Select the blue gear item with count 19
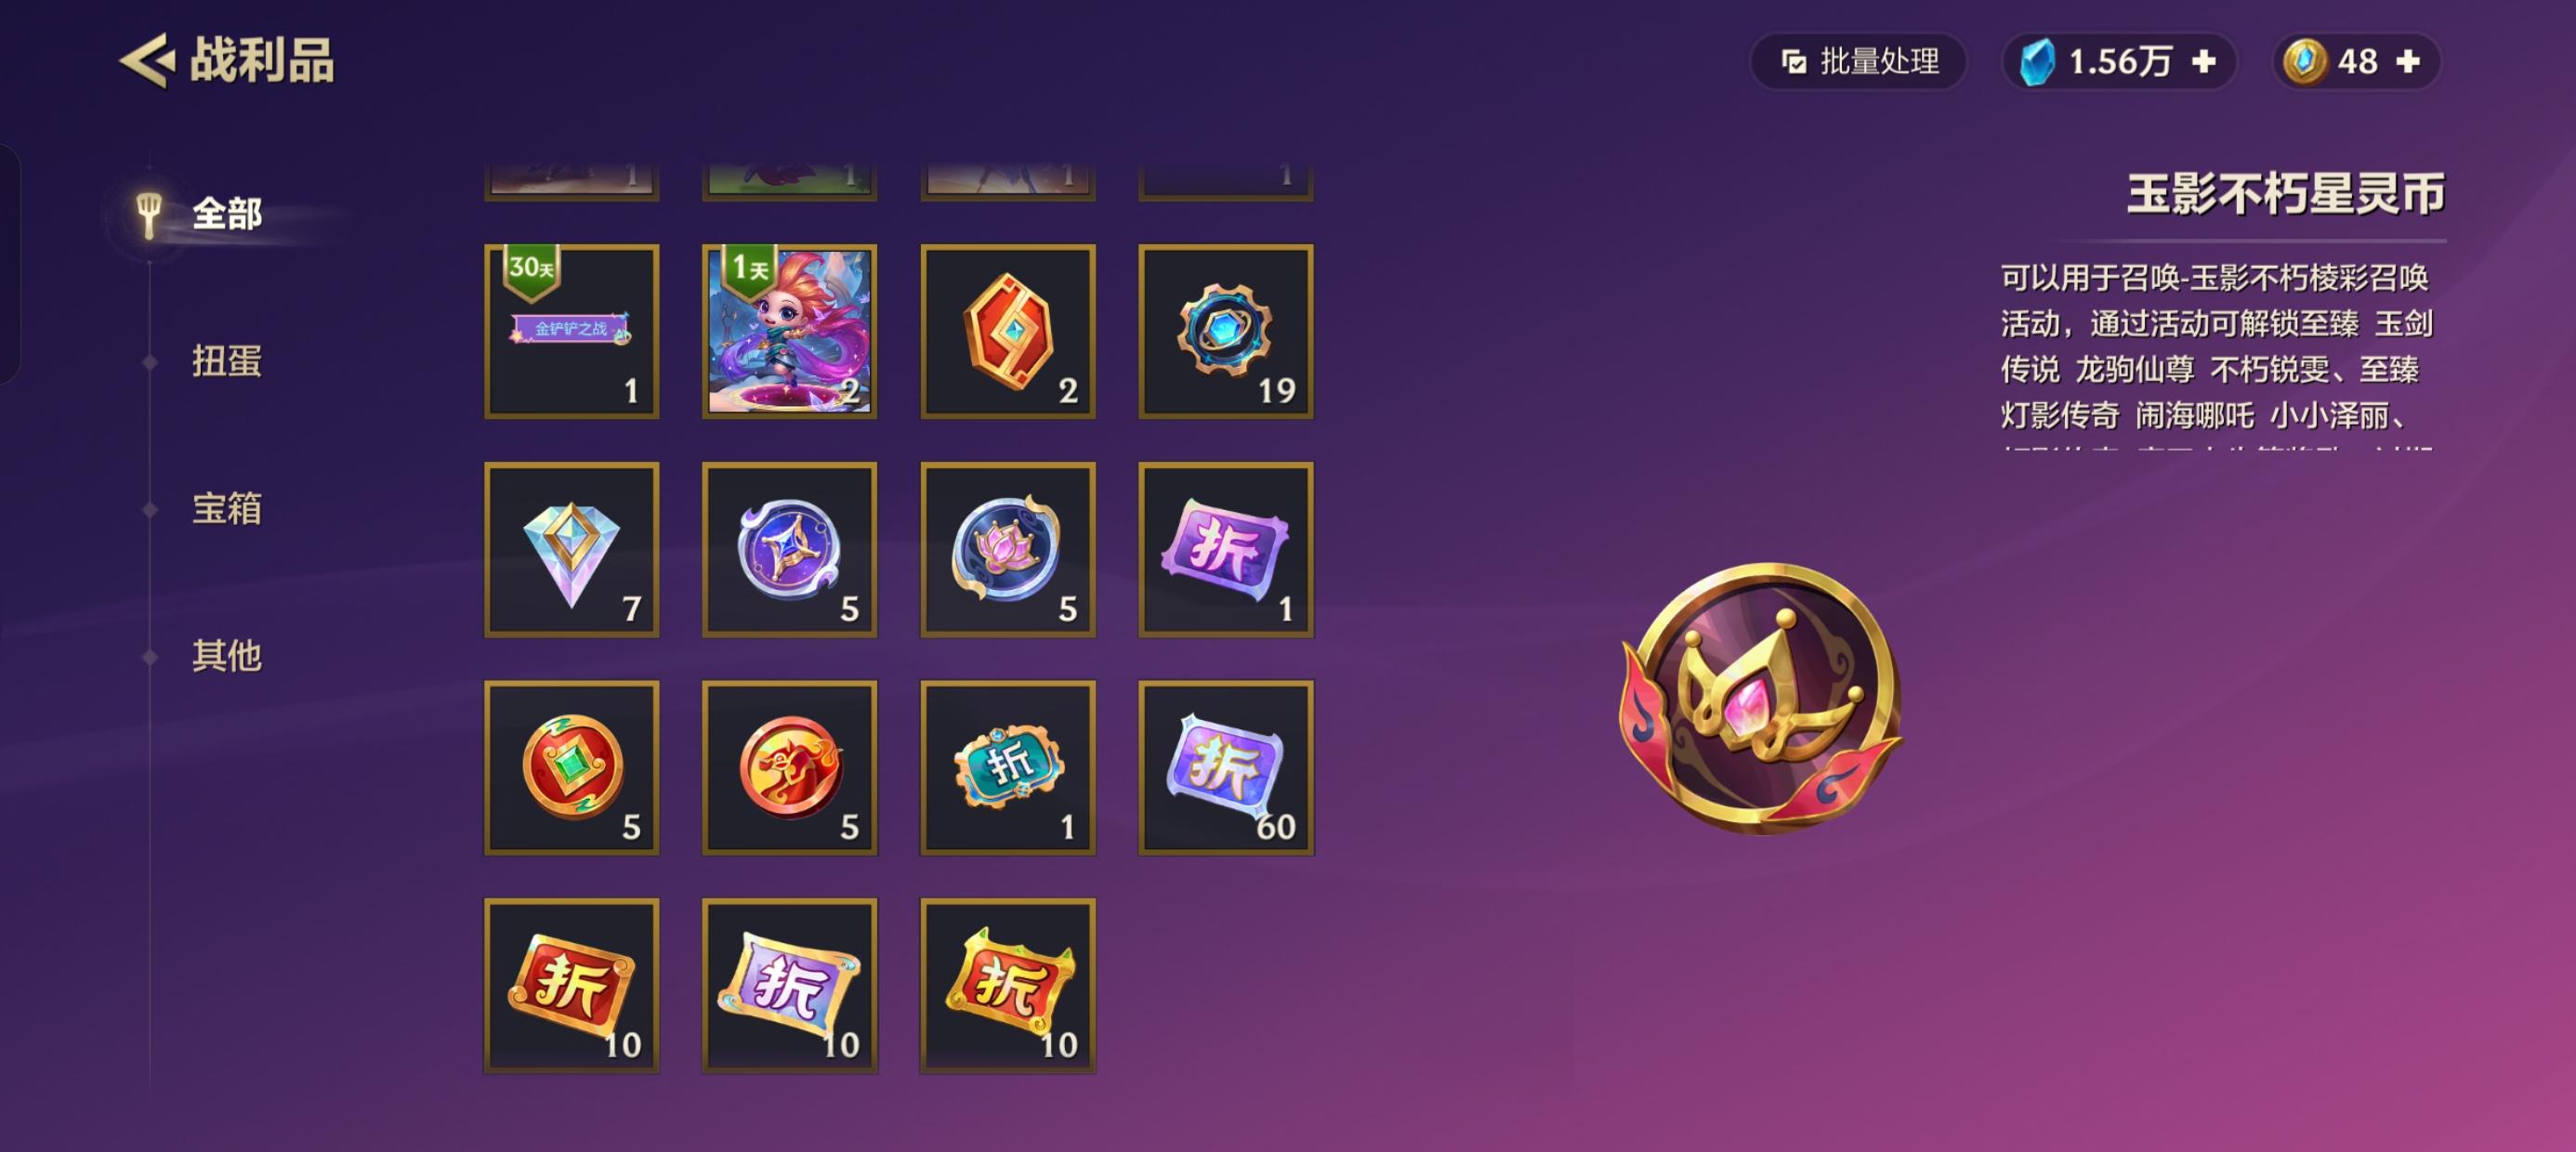This screenshot has width=2576, height=1152. coord(1226,332)
